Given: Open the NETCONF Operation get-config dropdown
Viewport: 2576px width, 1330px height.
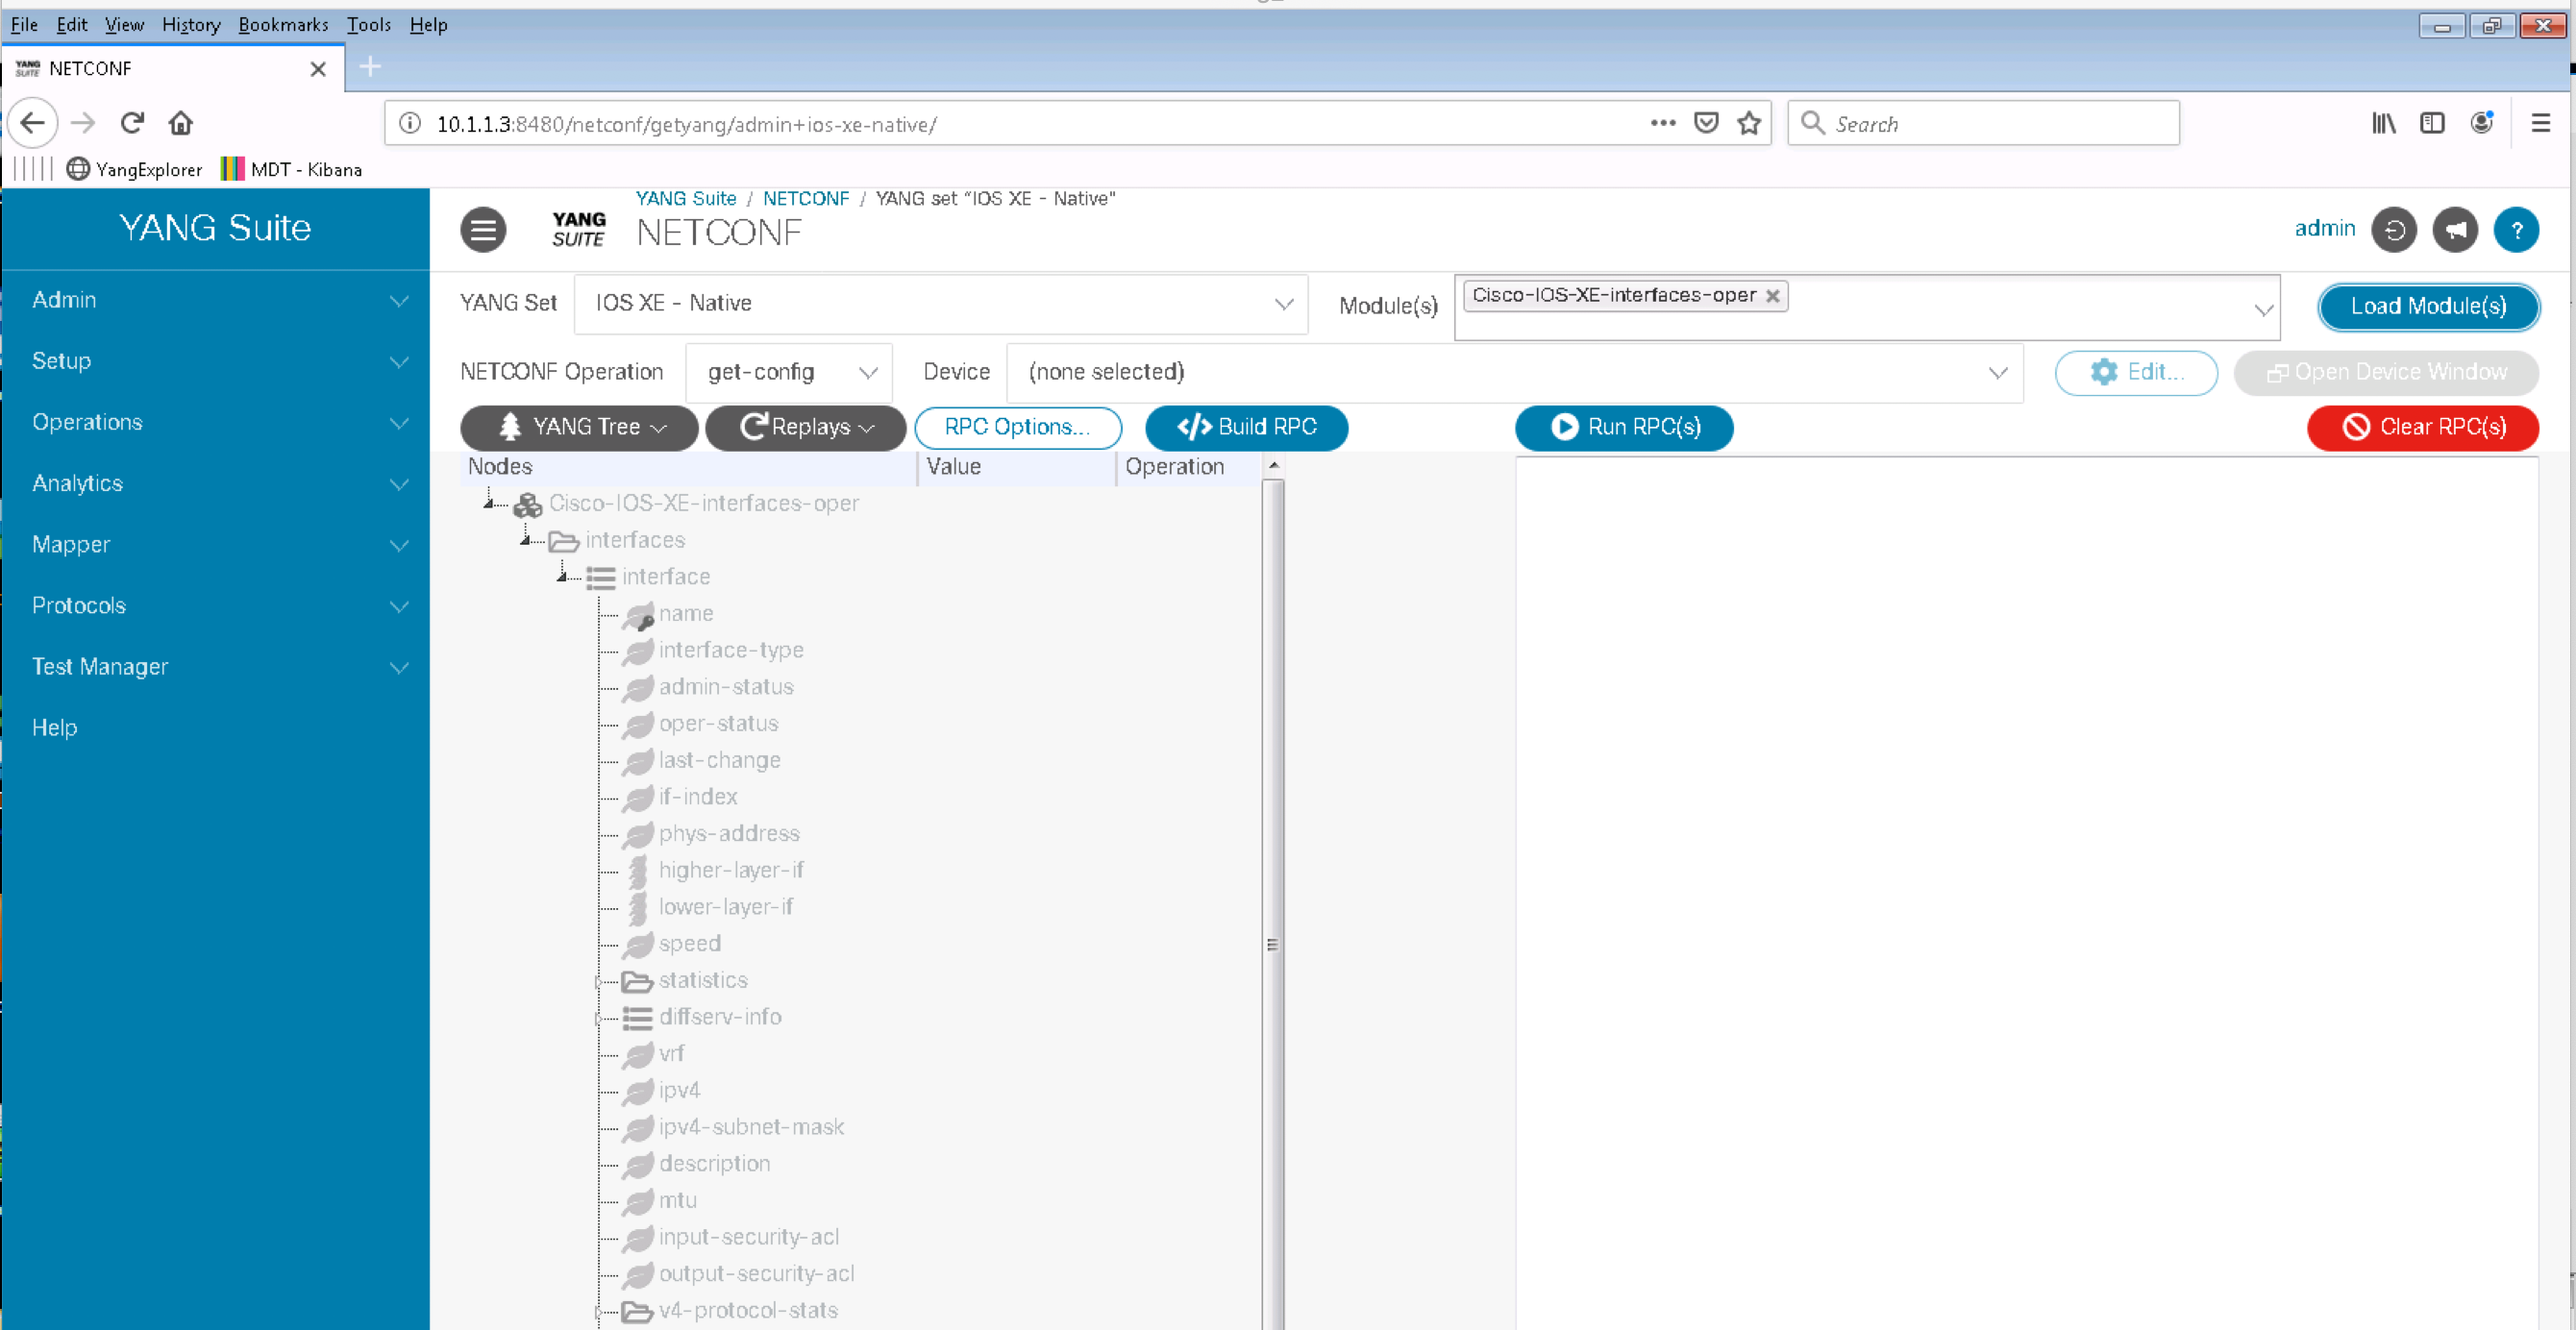Looking at the screenshot, I should coord(788,372).
